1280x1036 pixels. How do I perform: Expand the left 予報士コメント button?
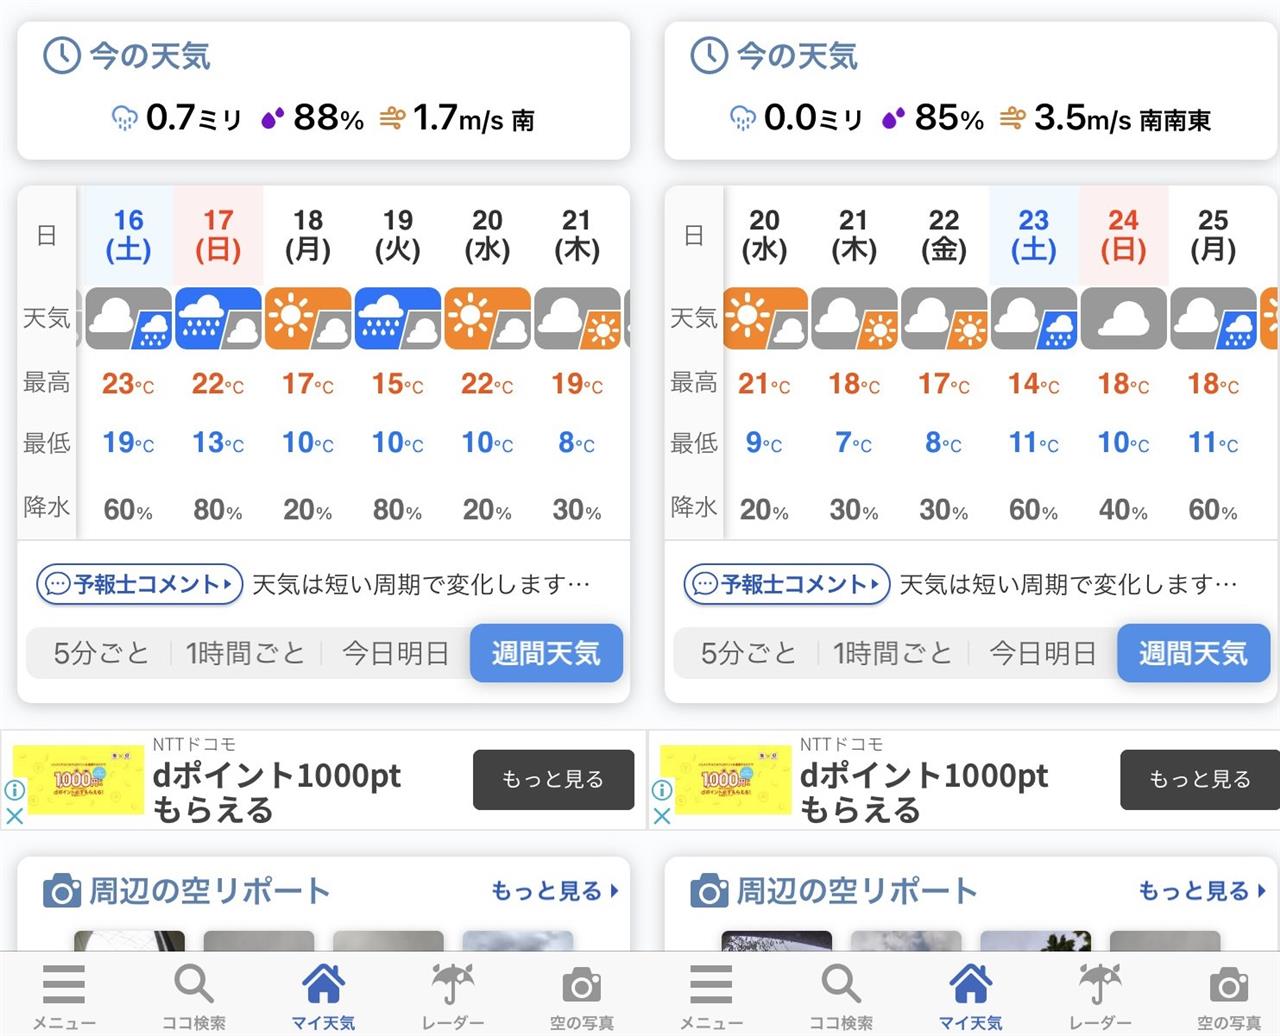click(x=139, y=584)
